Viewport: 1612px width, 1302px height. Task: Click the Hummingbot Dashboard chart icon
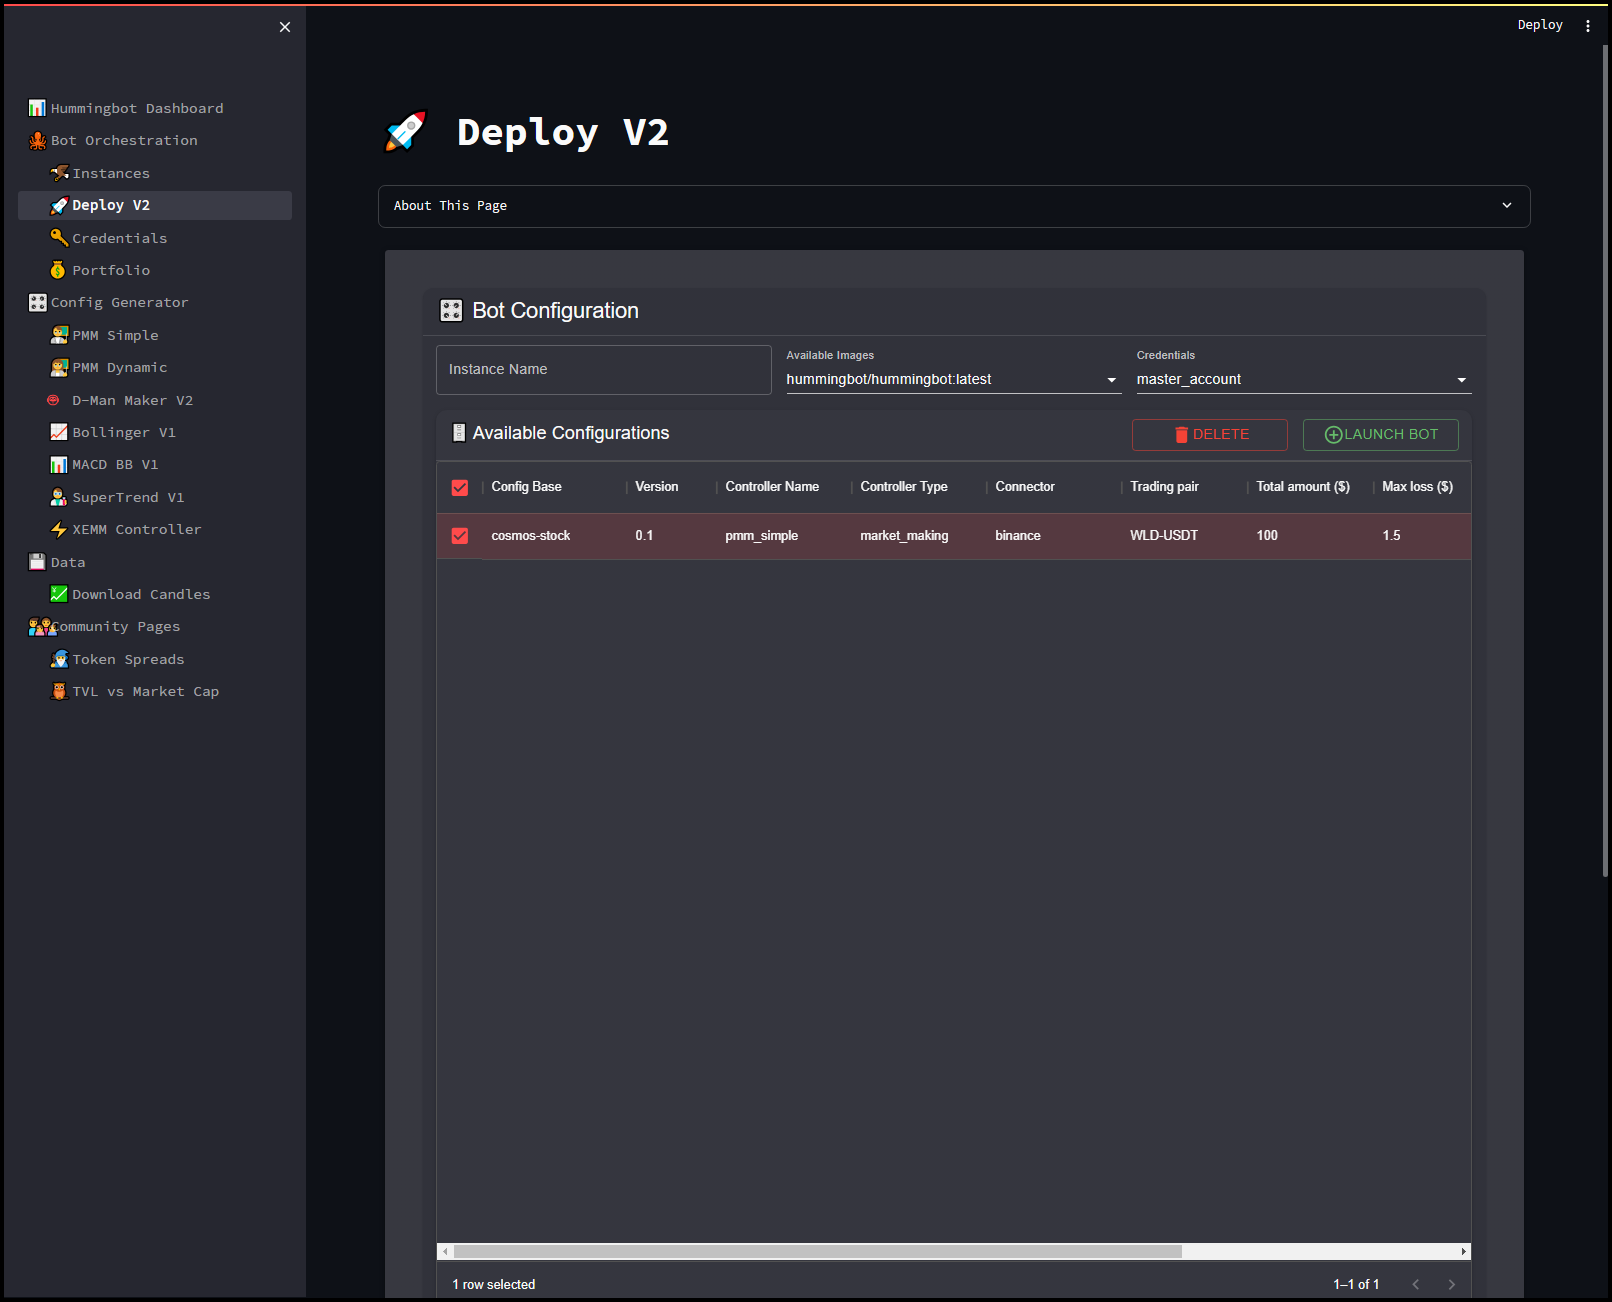click(x=37, y=108)
